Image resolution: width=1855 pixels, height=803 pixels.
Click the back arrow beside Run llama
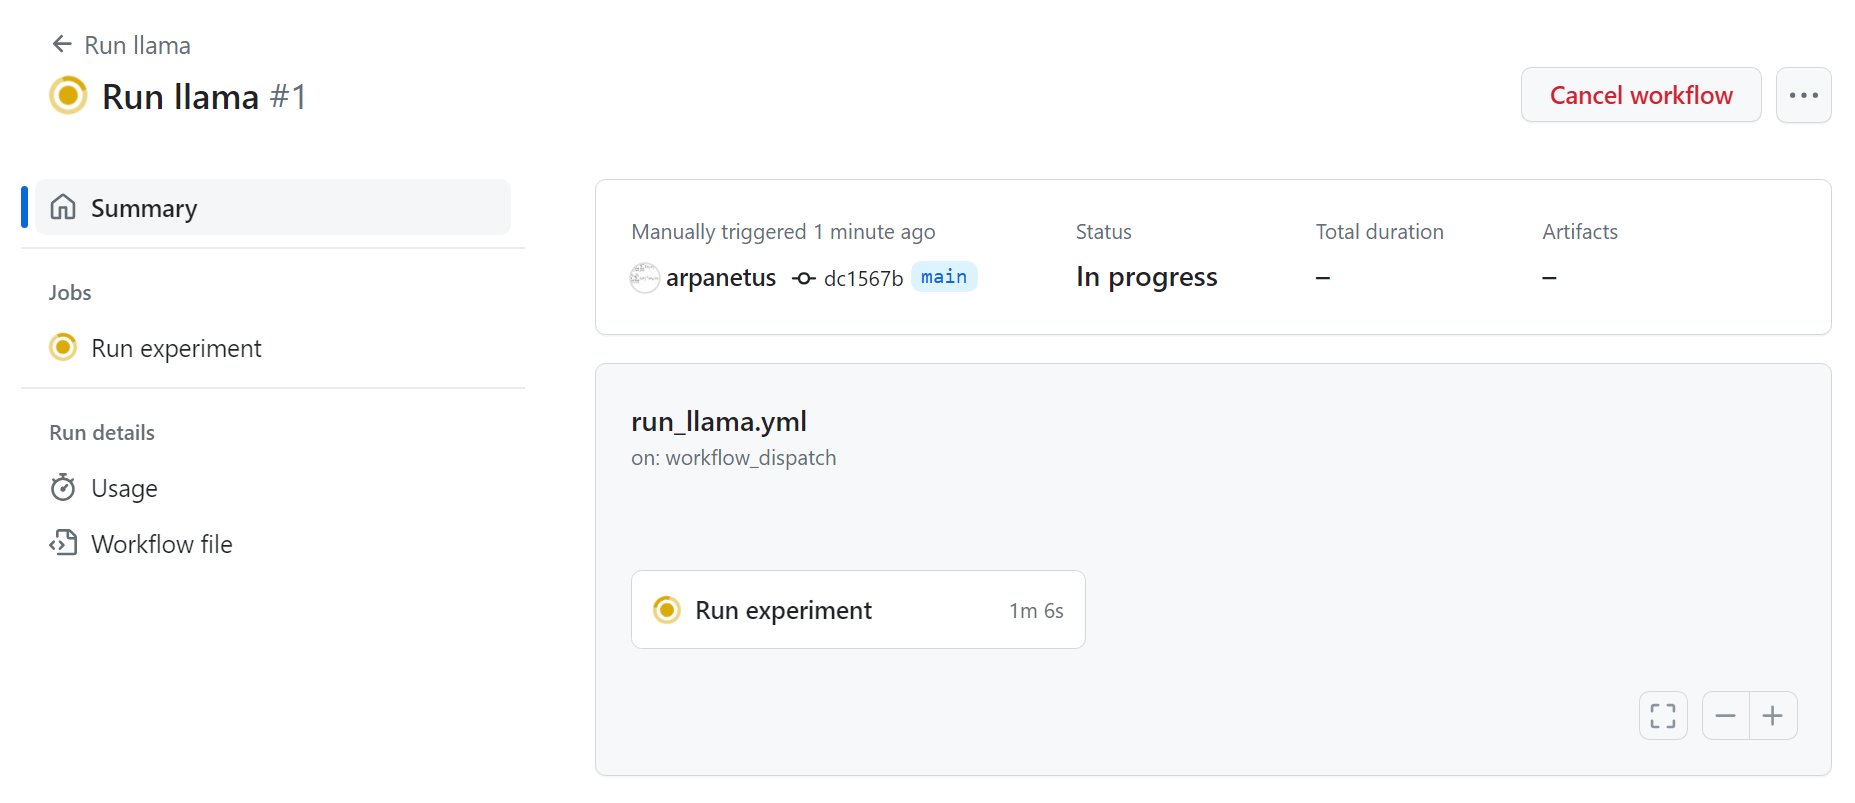[62, 44]
